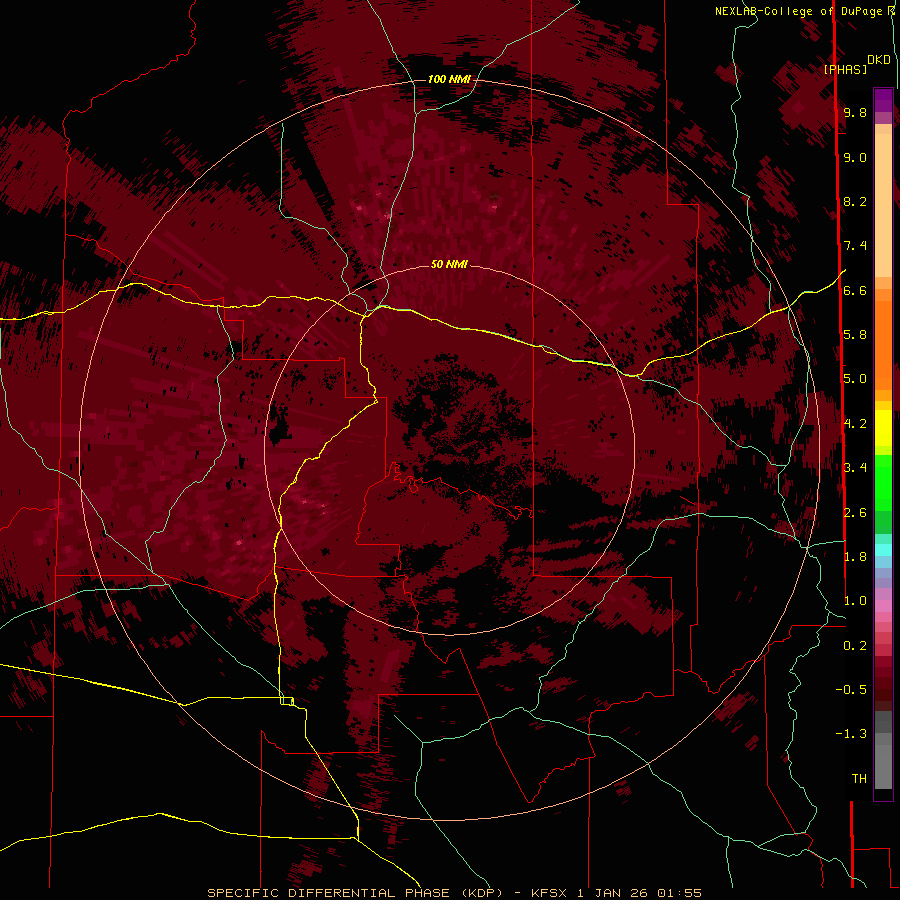Click the 3.4 legend value

point(855,468)
